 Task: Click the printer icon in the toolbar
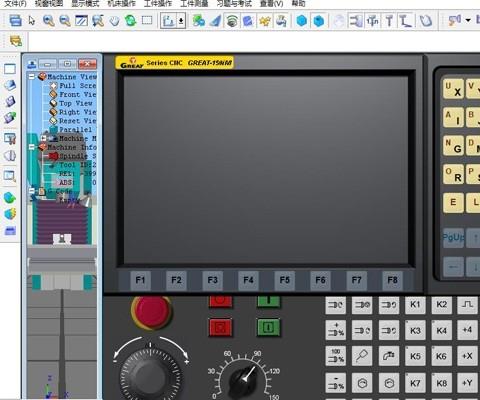pos(15,21)
